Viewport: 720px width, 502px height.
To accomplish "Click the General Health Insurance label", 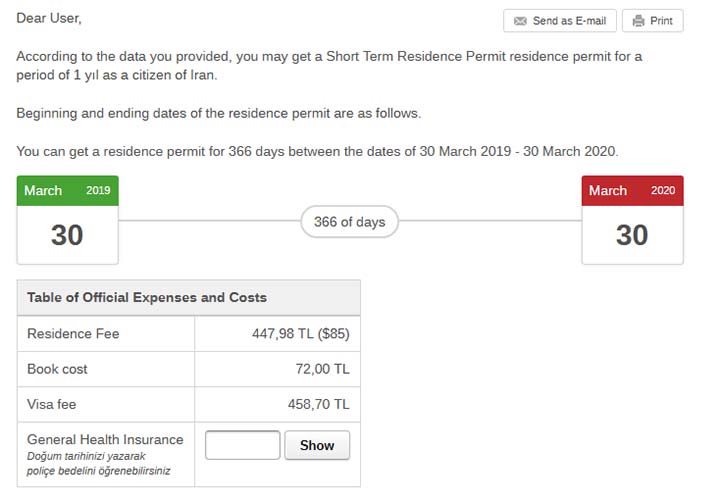I will pos(105,440).
